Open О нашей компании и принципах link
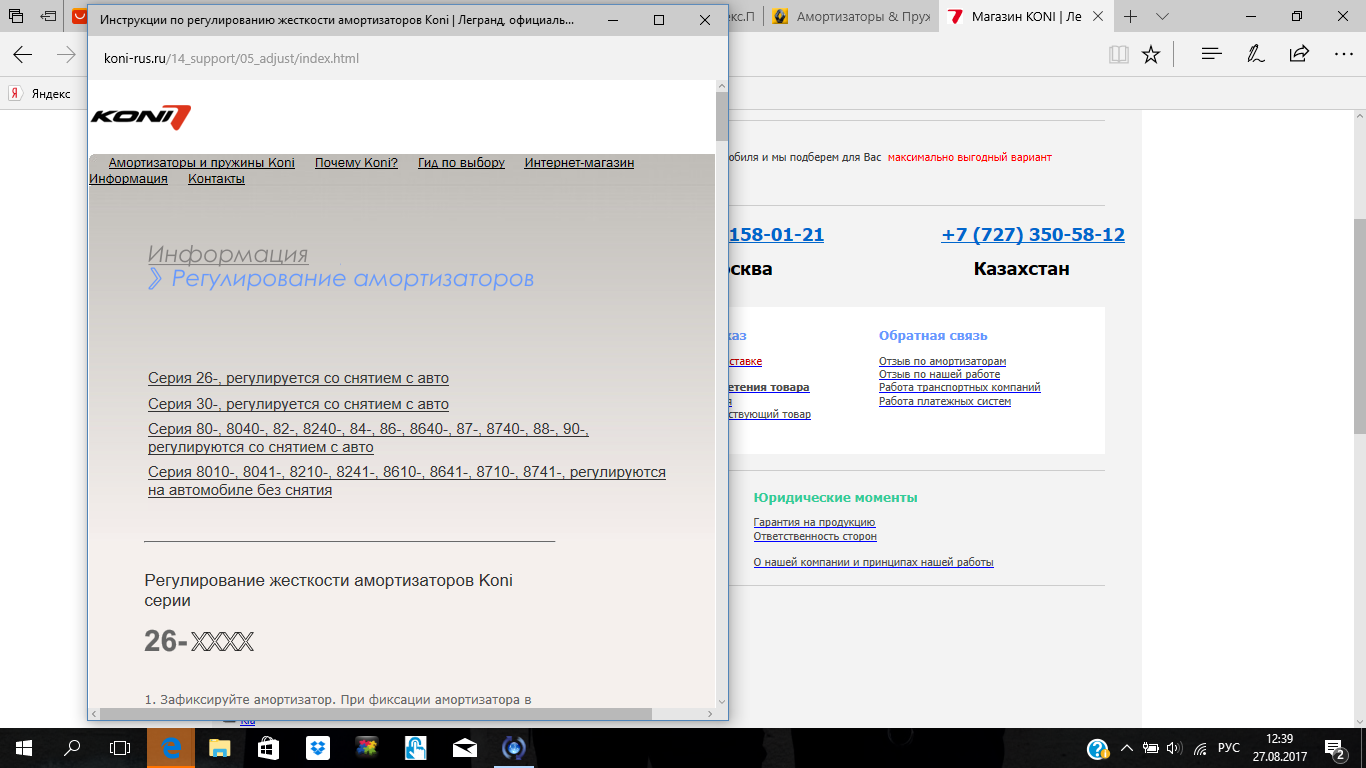 (873, 562)
